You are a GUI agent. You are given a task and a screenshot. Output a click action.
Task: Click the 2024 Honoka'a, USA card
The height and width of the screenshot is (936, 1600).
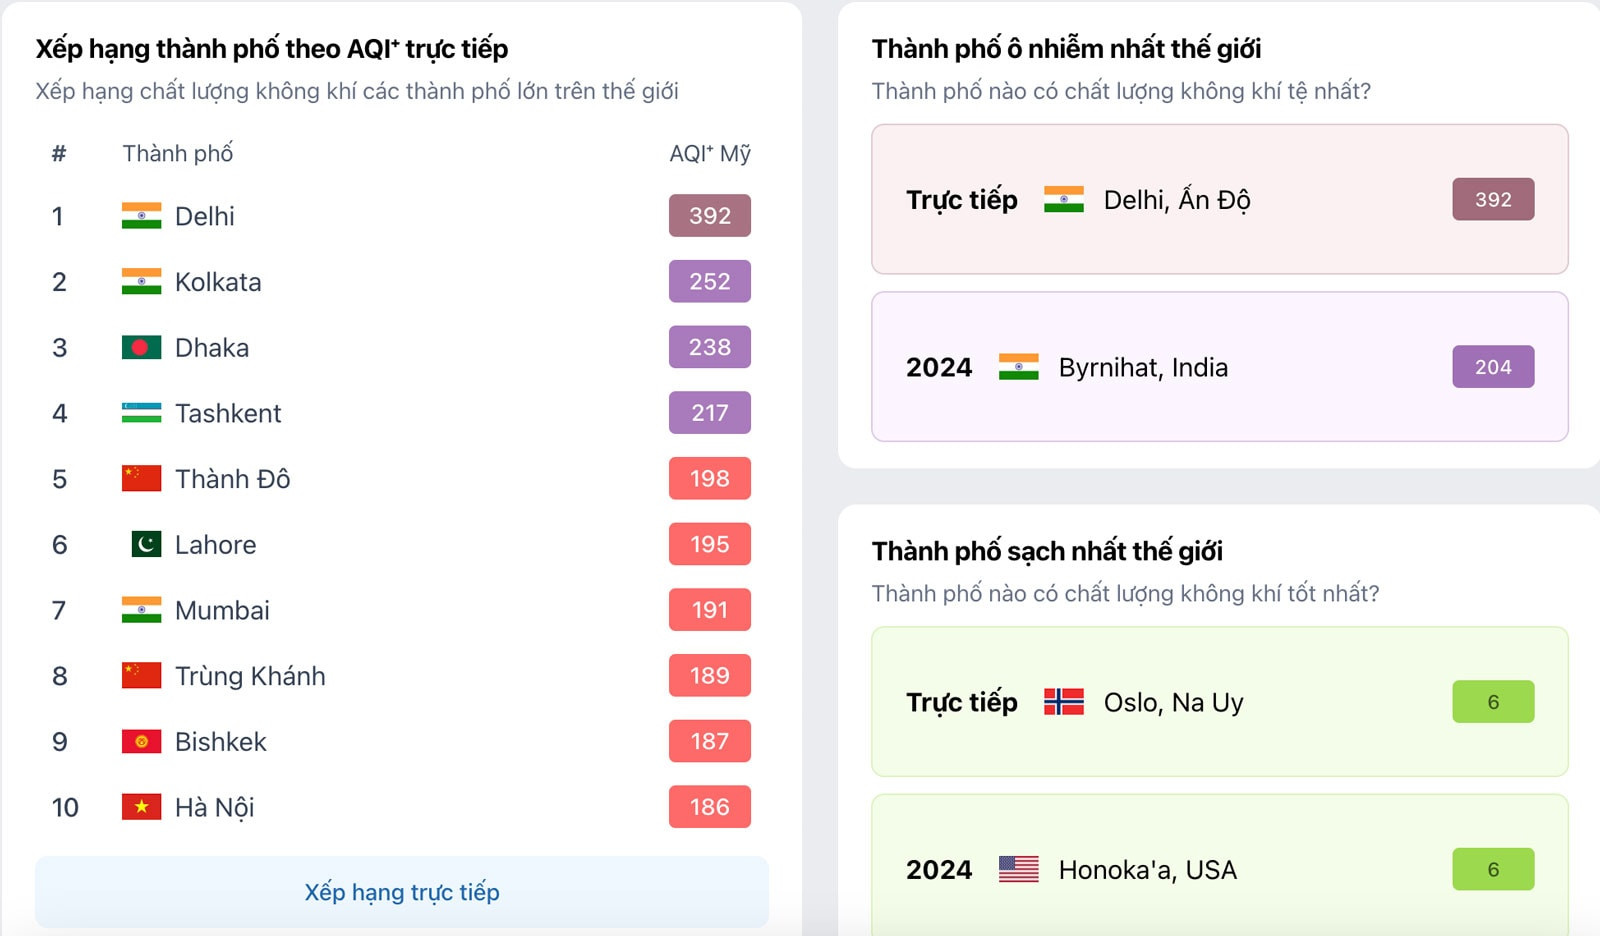(1219, 868)
